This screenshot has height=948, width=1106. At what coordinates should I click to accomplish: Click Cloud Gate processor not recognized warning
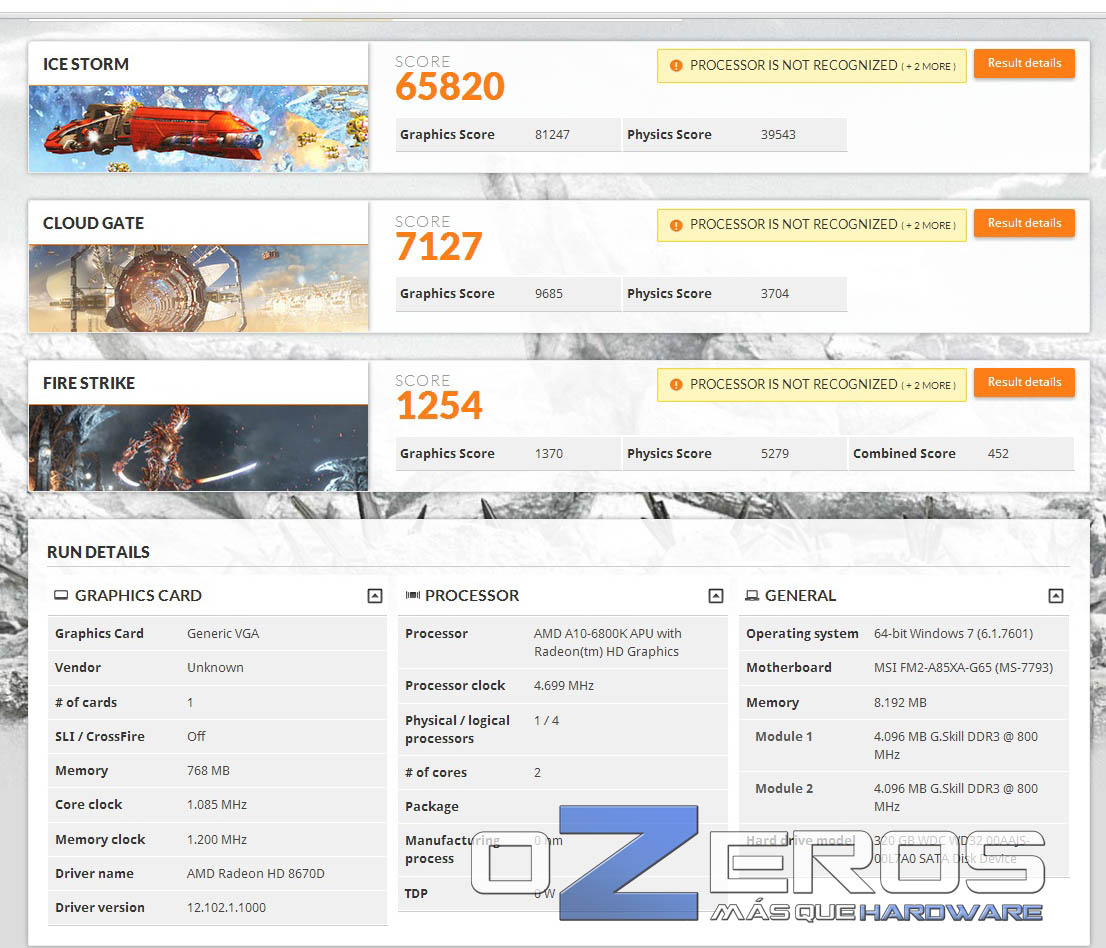click(812, 225)
